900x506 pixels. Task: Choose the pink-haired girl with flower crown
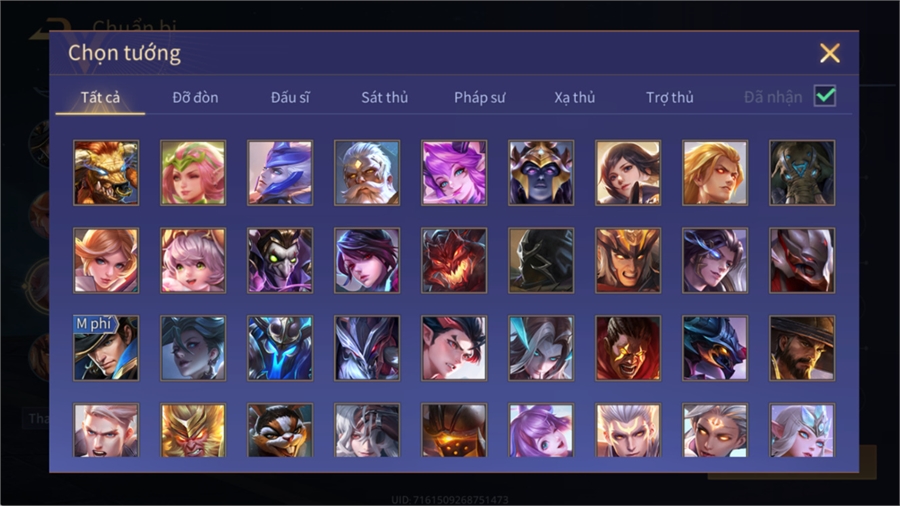tap(193, 173)
